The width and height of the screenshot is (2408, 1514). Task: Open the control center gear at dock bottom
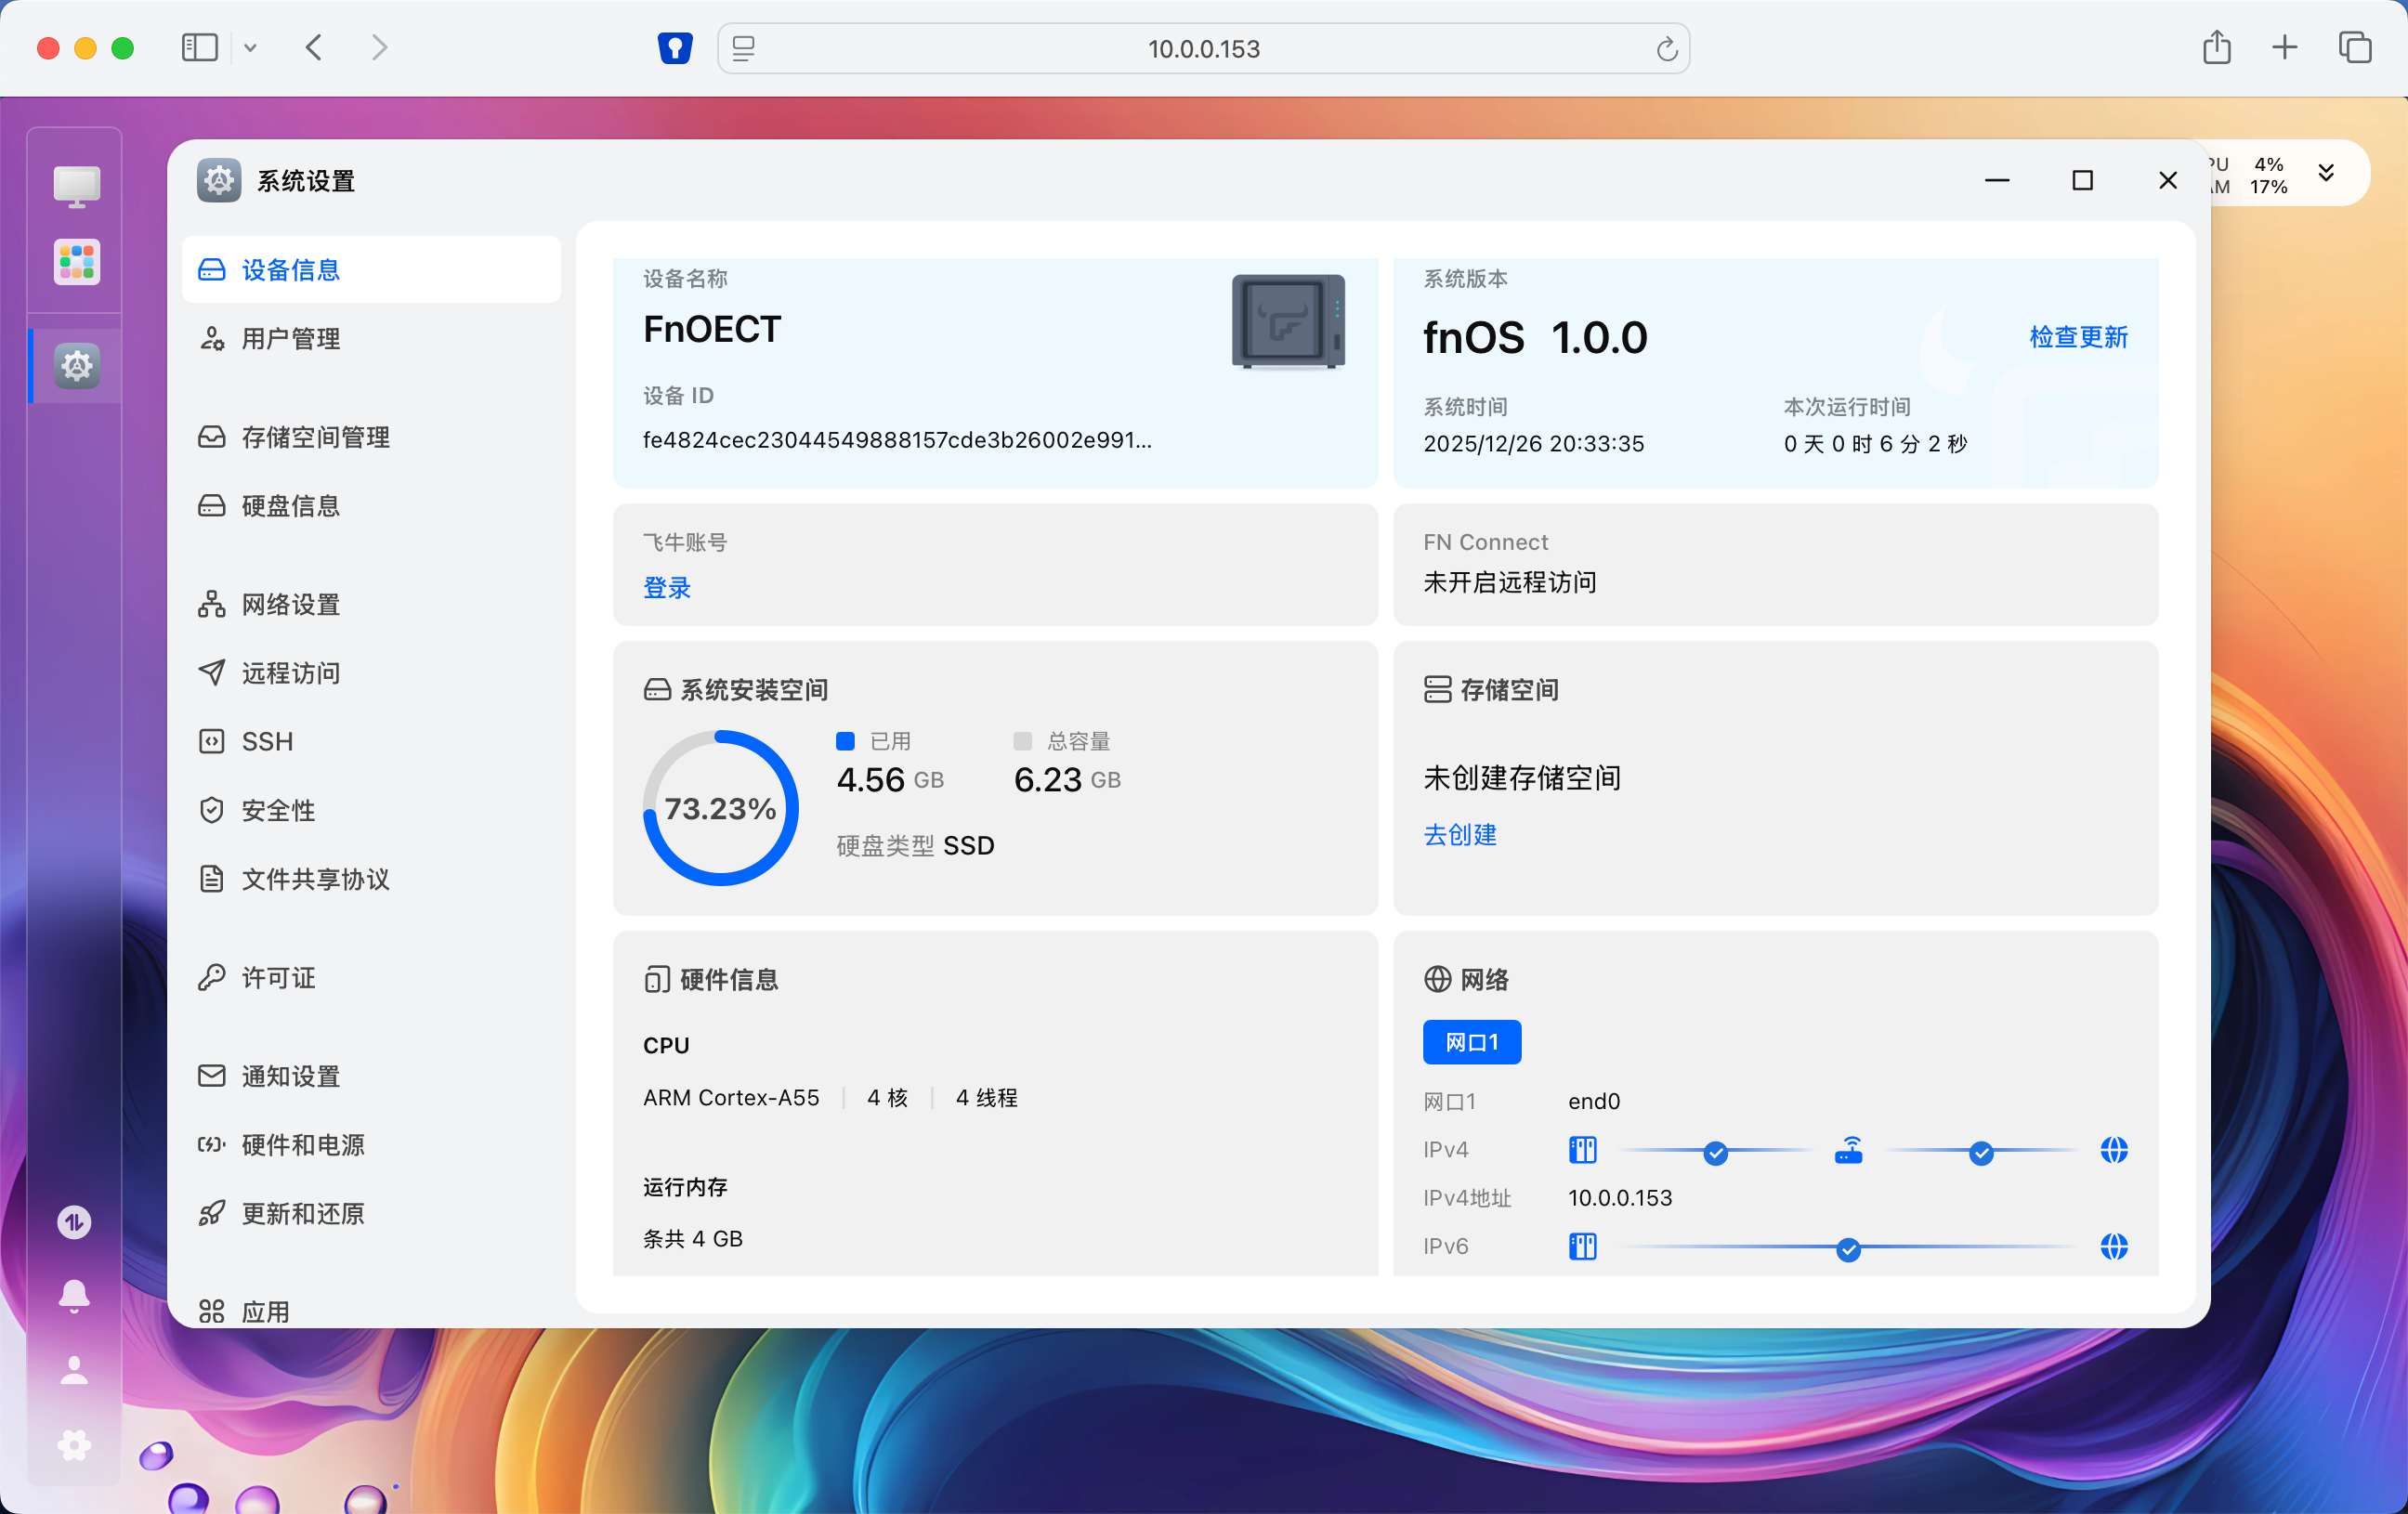75,1446
